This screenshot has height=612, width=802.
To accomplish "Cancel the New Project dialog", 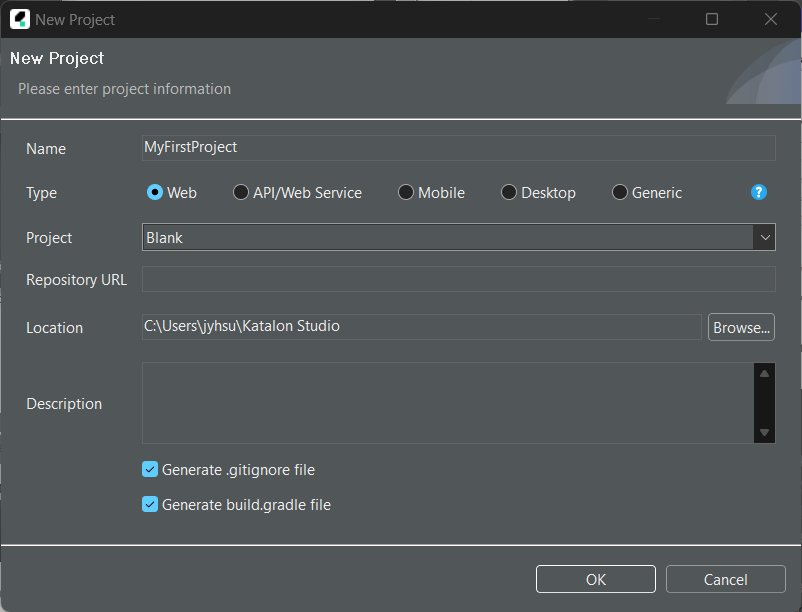I will point(725,579).
